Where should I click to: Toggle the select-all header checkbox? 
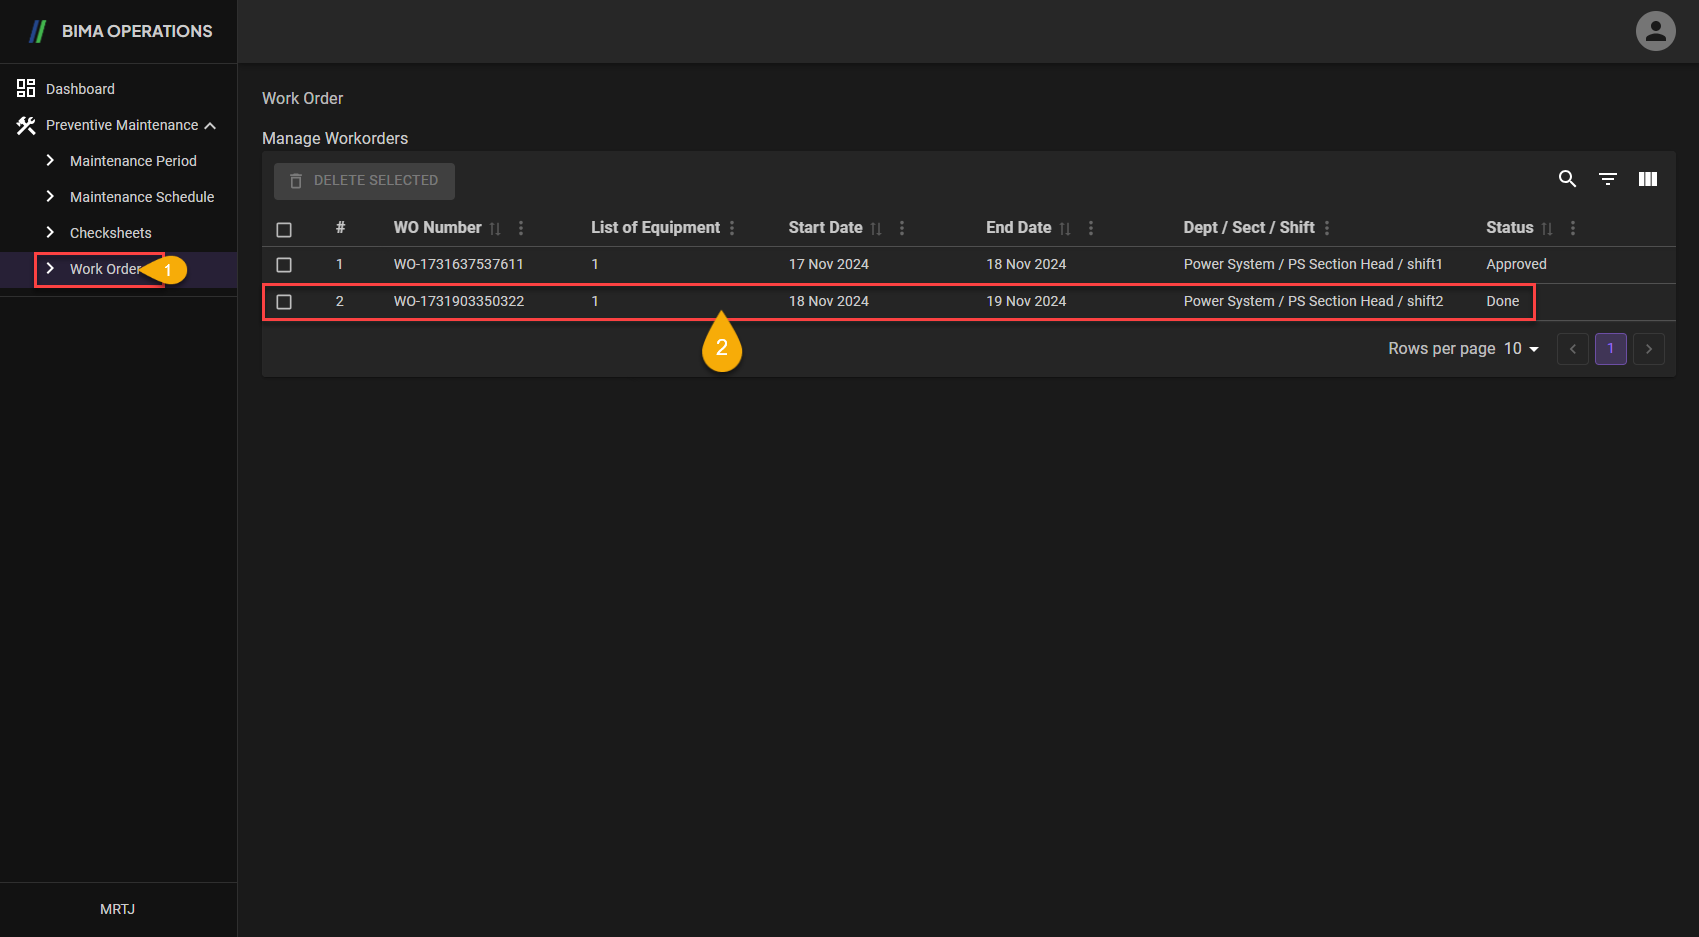pyautogui.click(x=284, y=229)
